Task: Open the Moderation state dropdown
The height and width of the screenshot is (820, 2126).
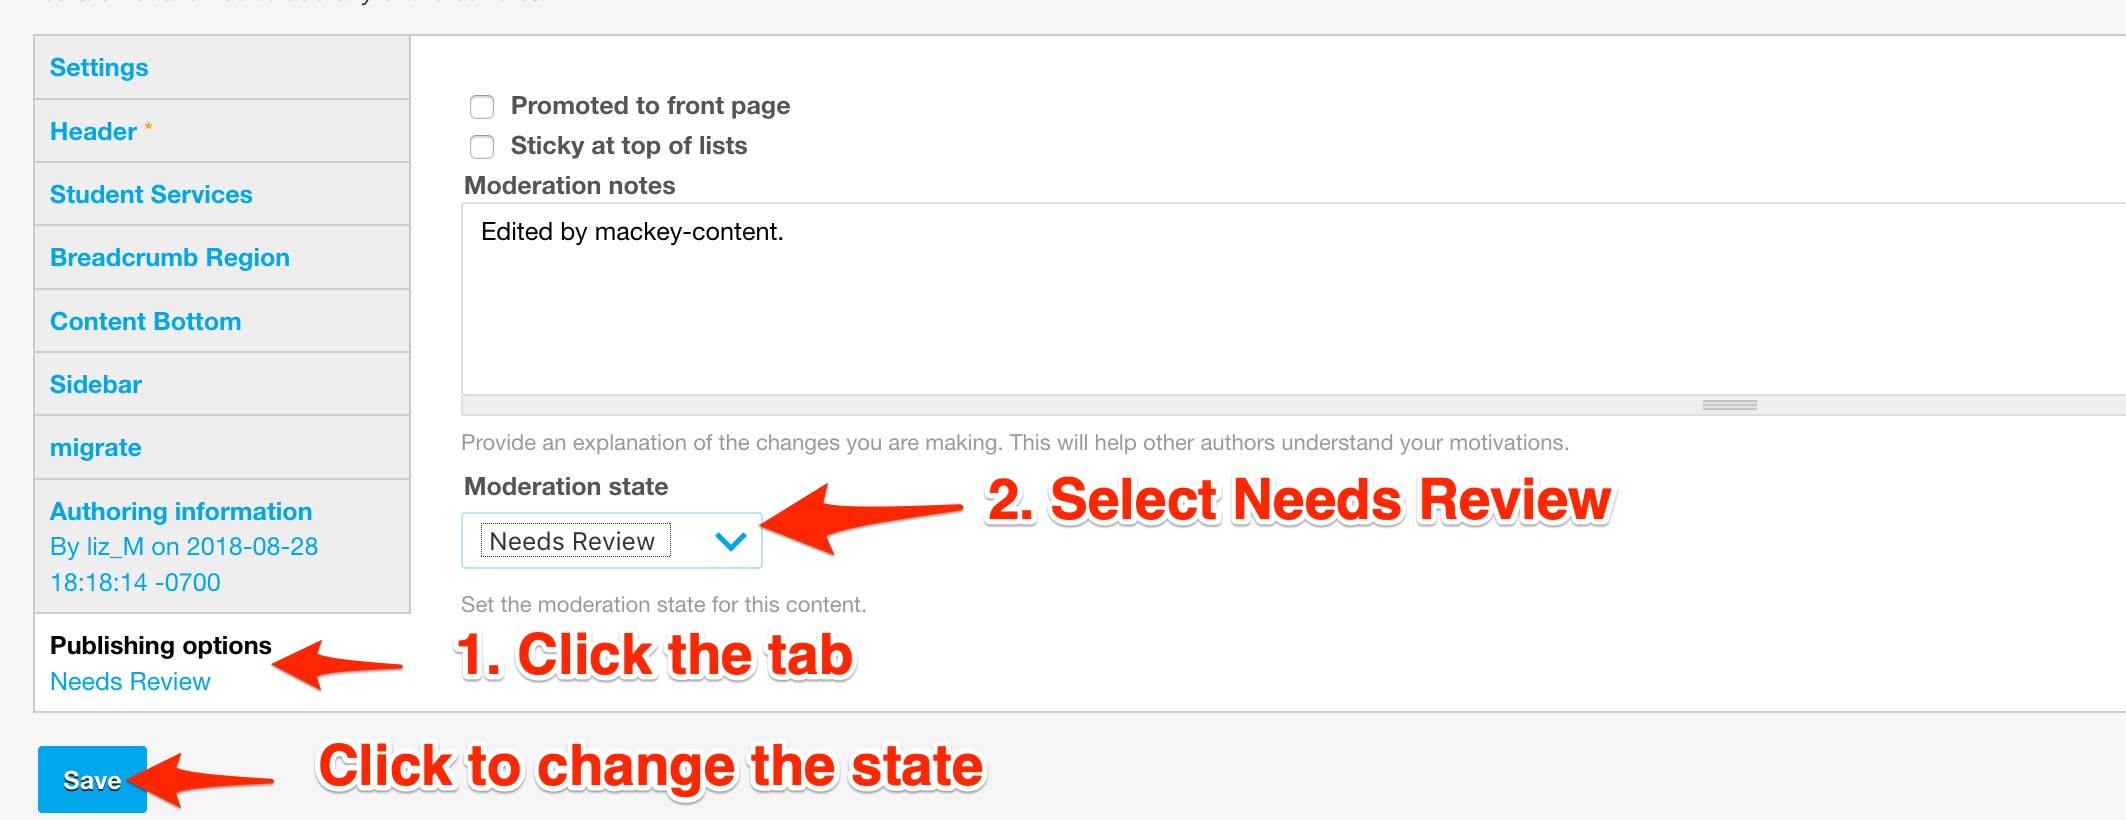Action: pyautogui.click(x=611, y=541)
